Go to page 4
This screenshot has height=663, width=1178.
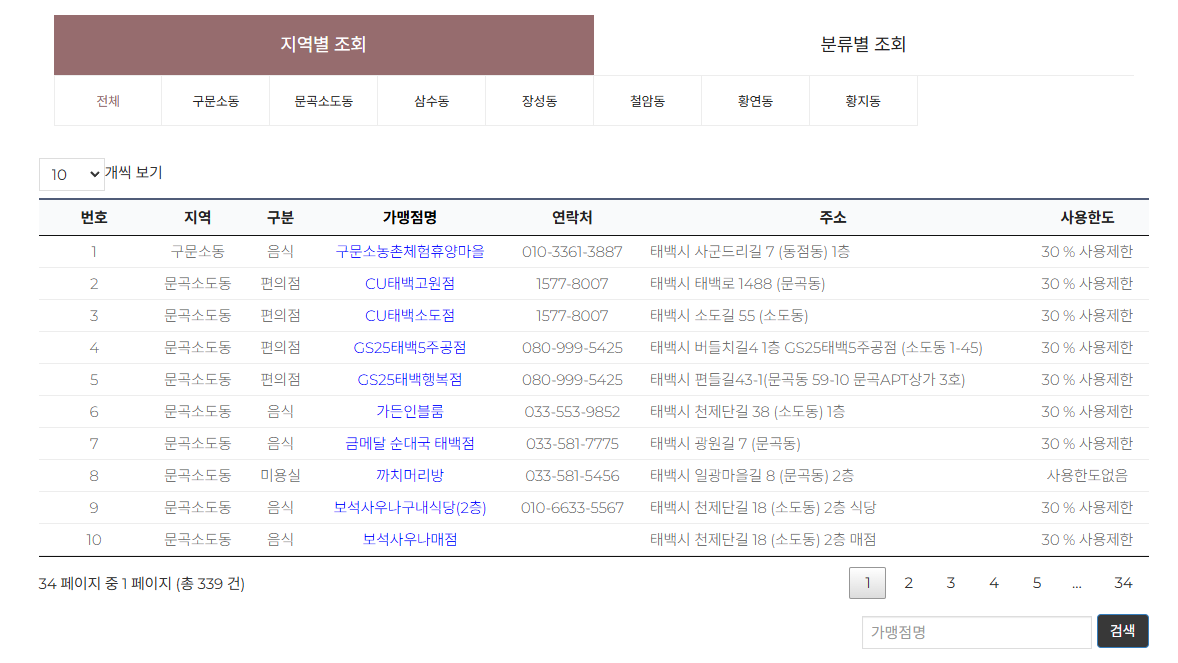click(993, 583)
